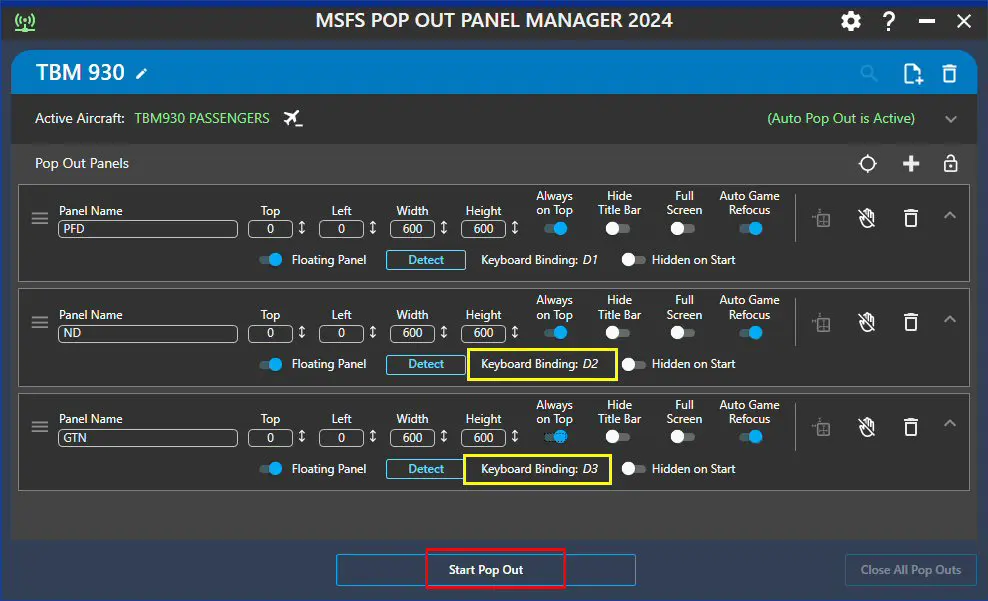This screenshot has width=988, height=601.
Task: Collapse the ND panel row
Action: click(x=950, y=319)
